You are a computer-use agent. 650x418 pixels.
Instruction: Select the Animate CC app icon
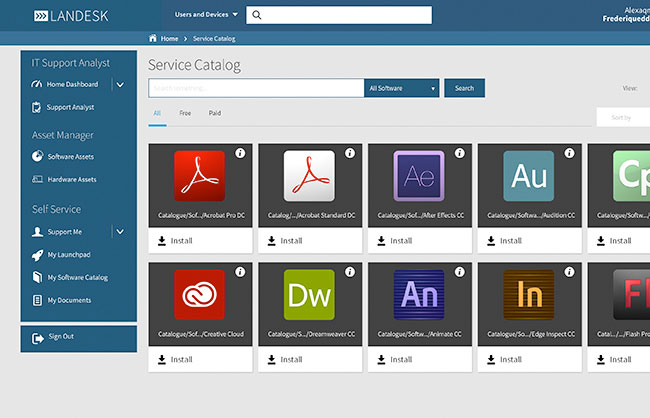418,294
